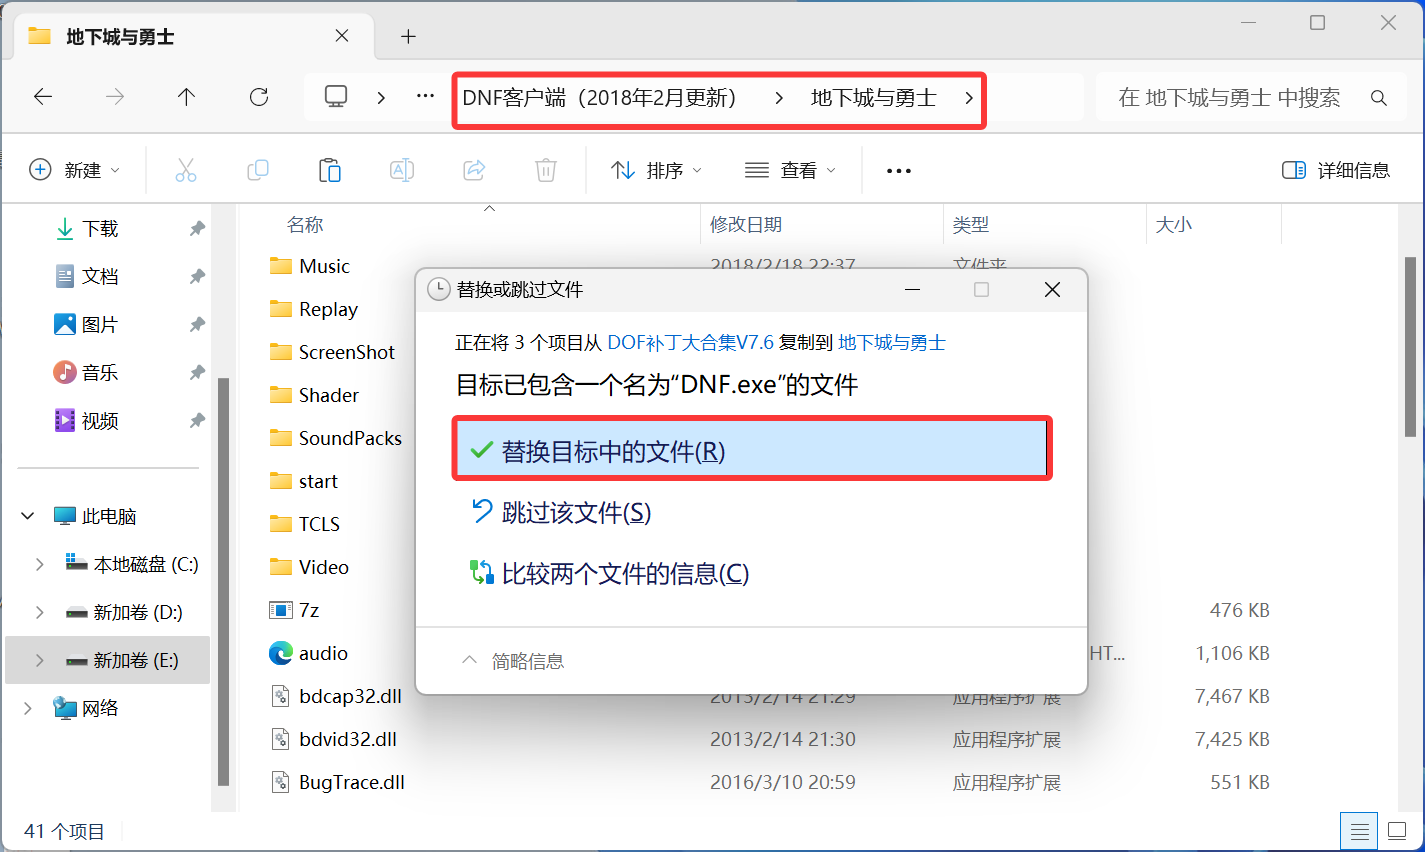Click 替换目标中的文件 to replace the file

pyautogui.click(x=752, y=449)
